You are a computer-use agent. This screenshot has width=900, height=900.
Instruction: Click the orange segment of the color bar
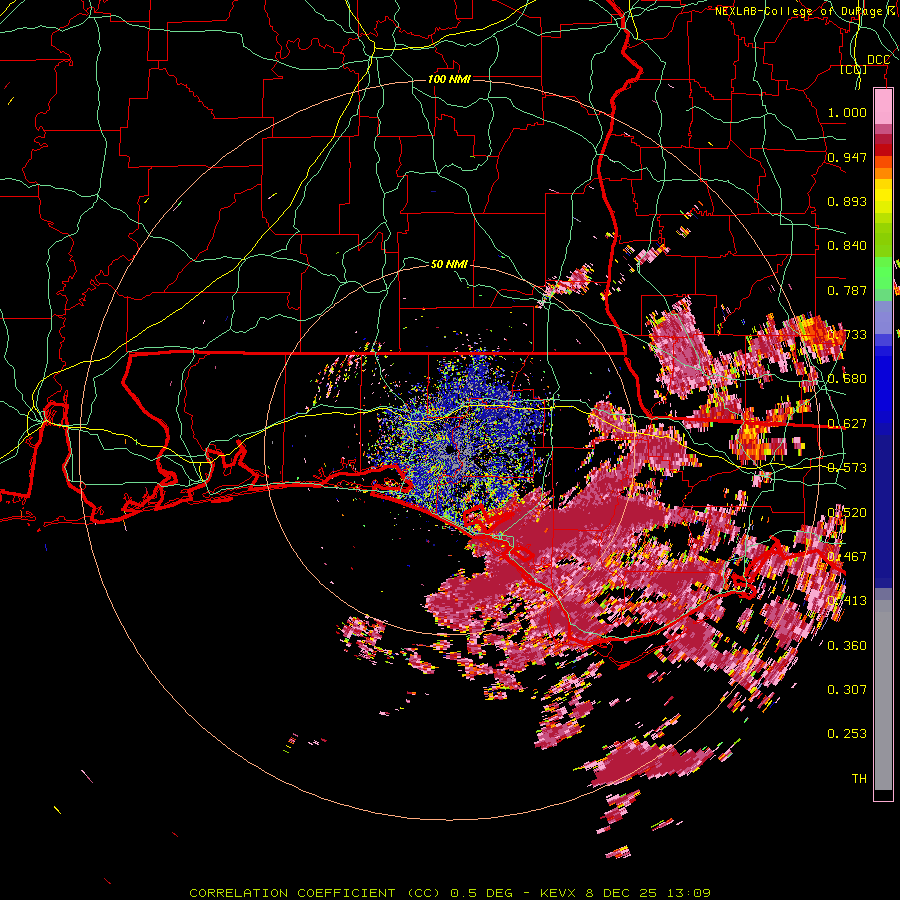883,173
